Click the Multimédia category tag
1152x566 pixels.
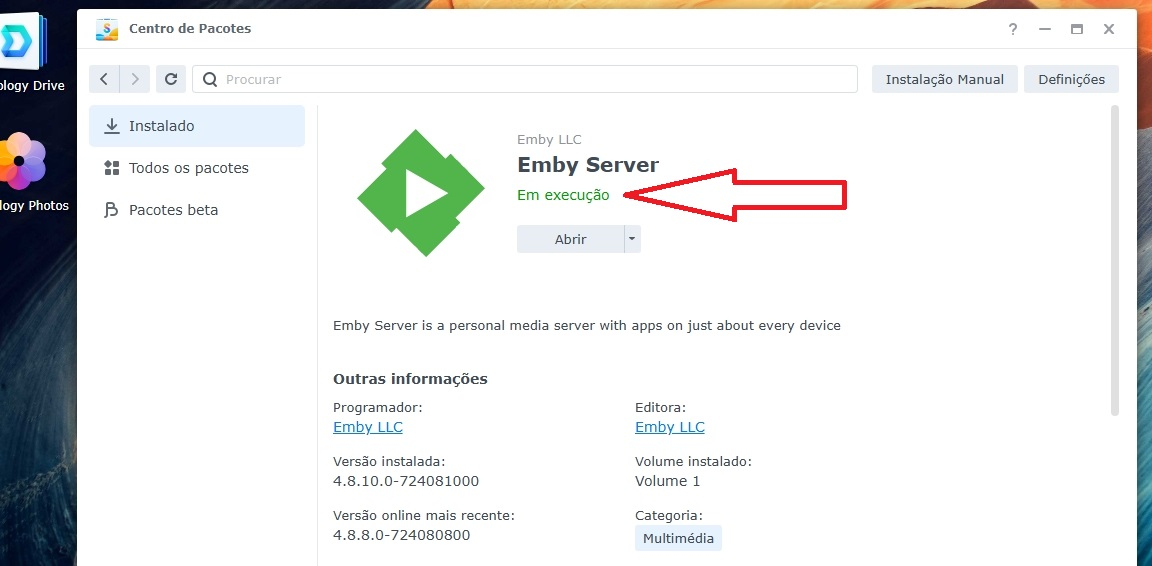point(678,538)
